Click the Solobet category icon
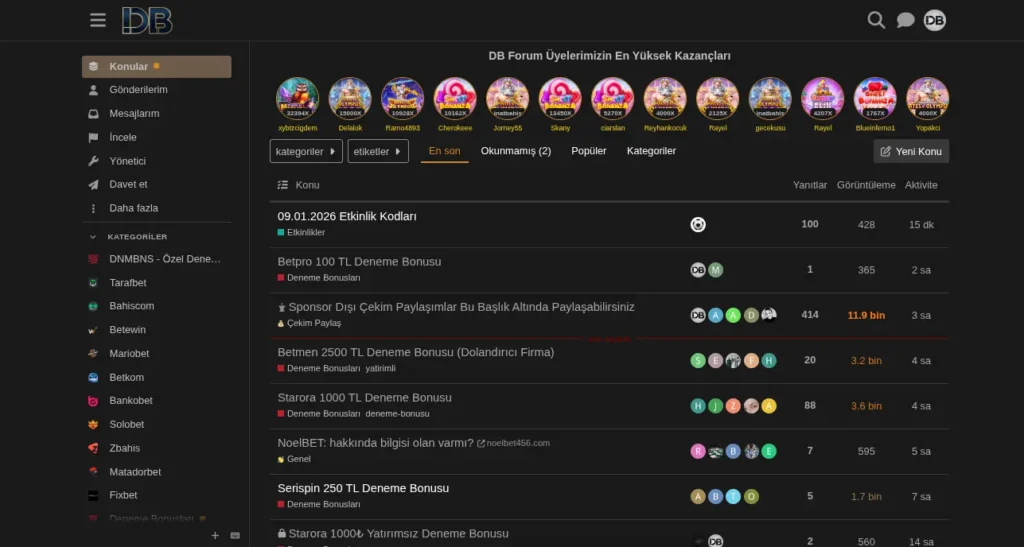The height and width of the screenshot is (547, 1024). coord(93,424)
